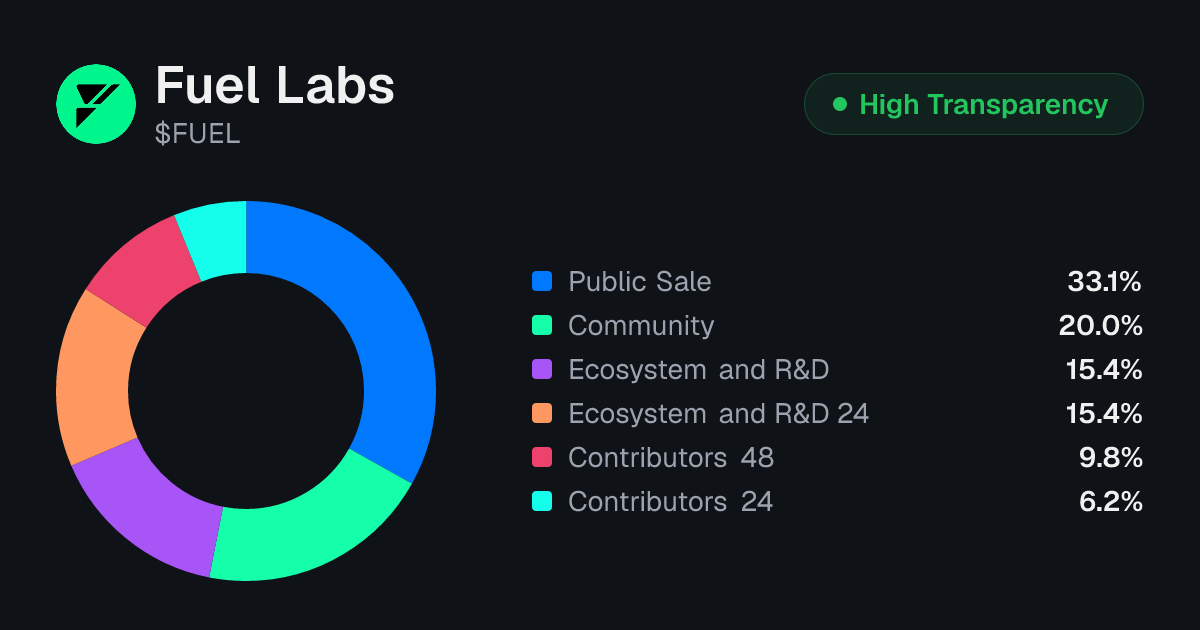Click the pink Contributors 48 swatch

click(542, 458)
